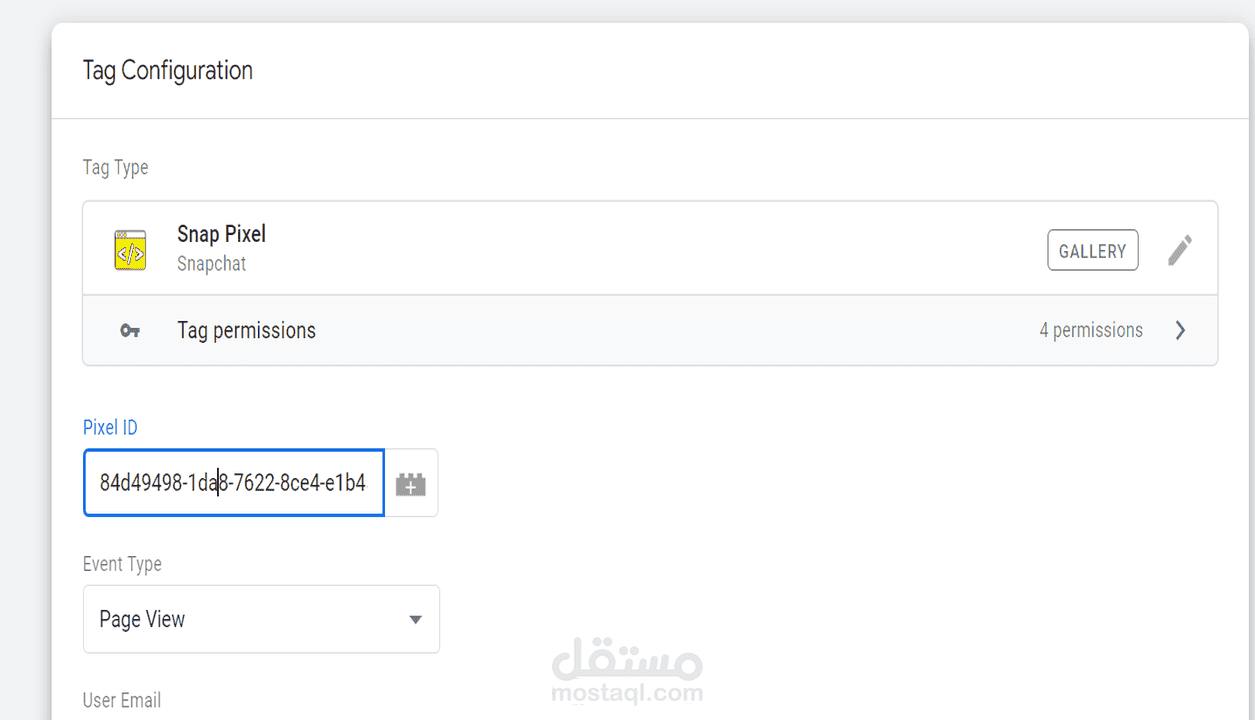Click the Tag Type section label
The height and width of the screenshot is (720, 1255).
(x=115, y=168)
